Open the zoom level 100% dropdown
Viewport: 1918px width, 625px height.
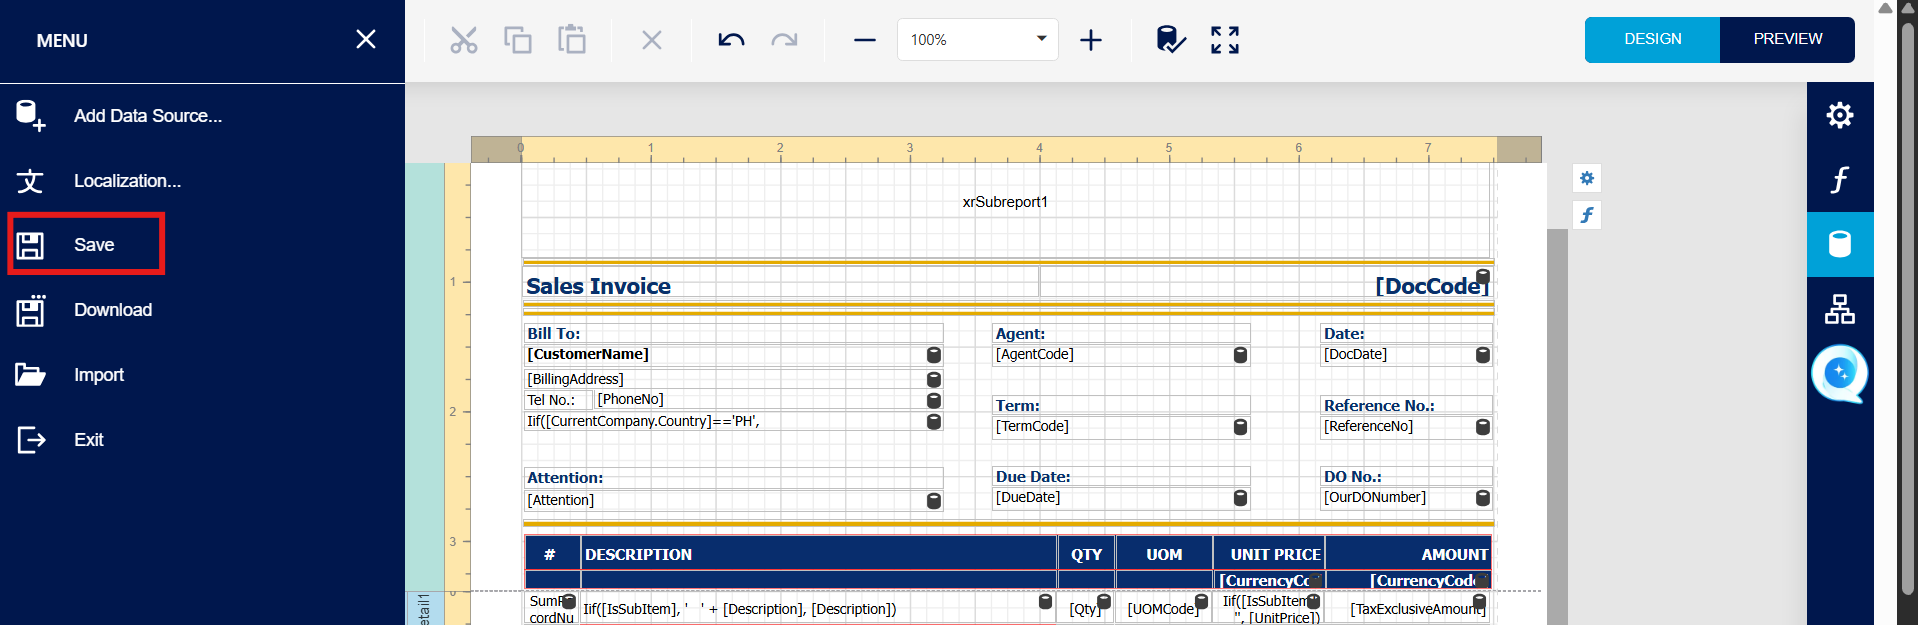[978, 40]
